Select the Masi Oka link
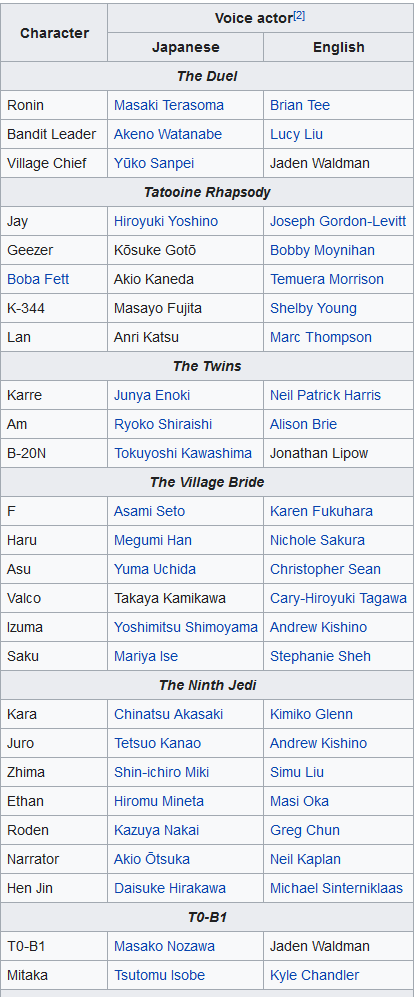The width and height of the screenshot is (418, 997). 299,801
